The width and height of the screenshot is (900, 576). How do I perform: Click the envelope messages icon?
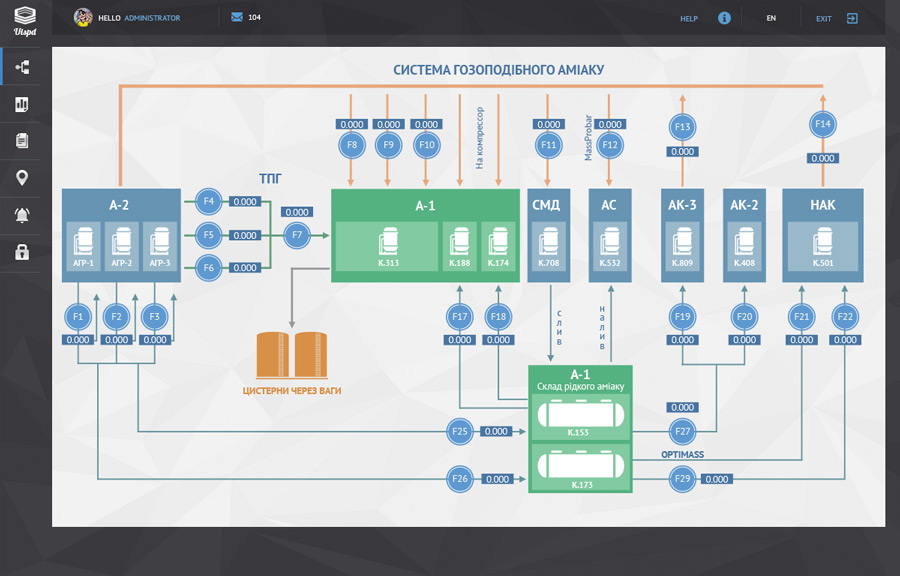point(237,18)
